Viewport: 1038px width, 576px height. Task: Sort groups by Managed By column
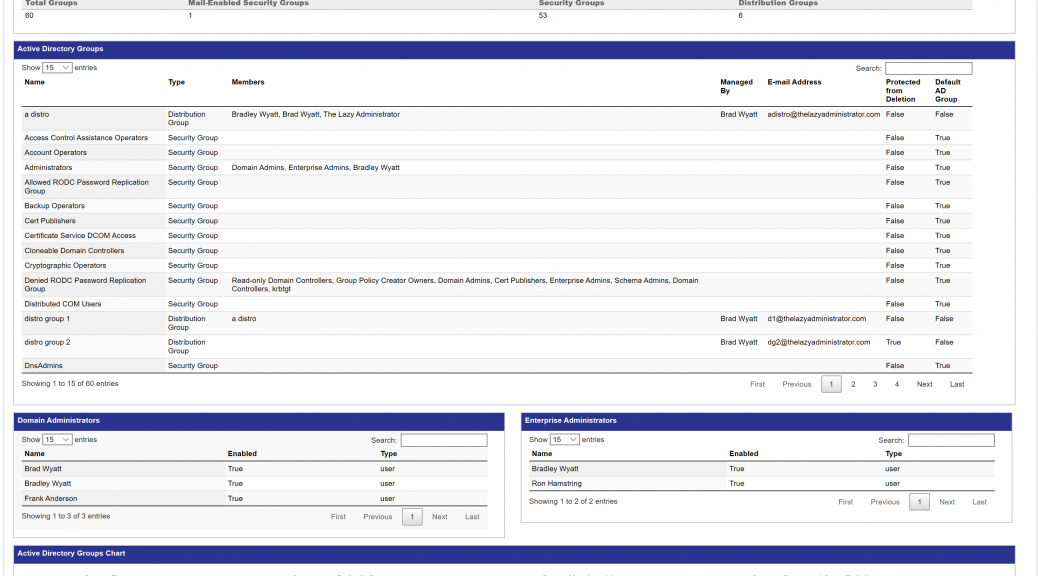(736, 86)
